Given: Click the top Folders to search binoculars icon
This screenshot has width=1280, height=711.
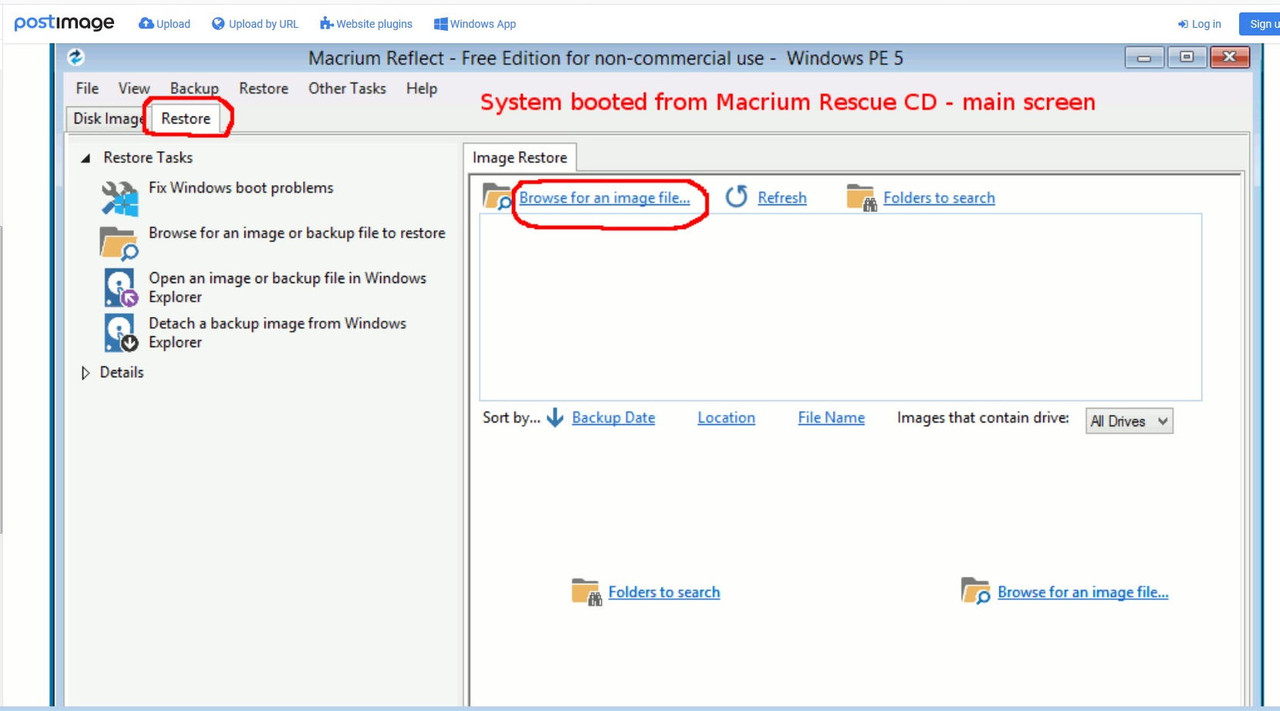Looking at the screenshot, I should point(861,198).
